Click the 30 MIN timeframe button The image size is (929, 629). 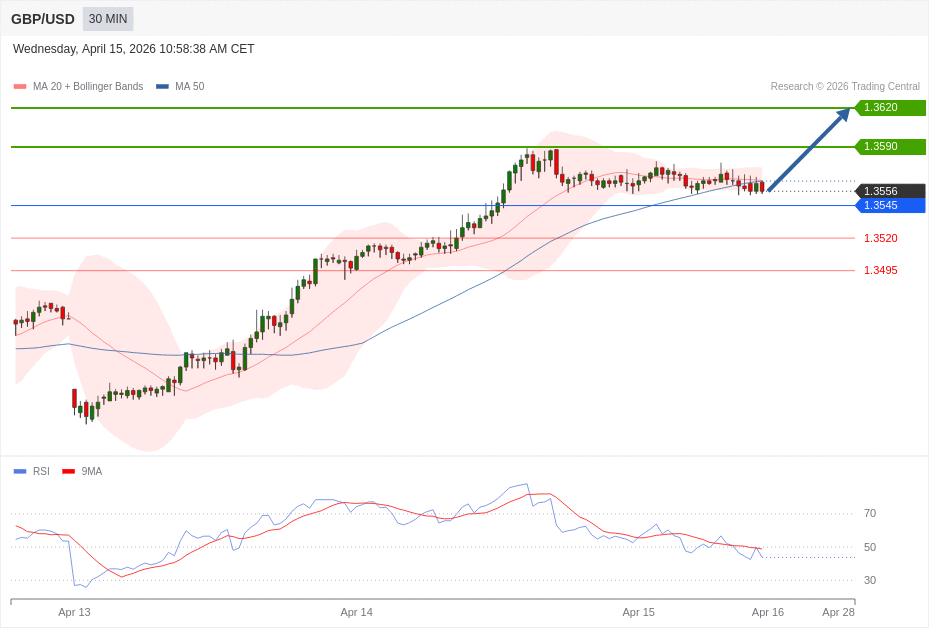pyautogui.click(x=108, y=19)
